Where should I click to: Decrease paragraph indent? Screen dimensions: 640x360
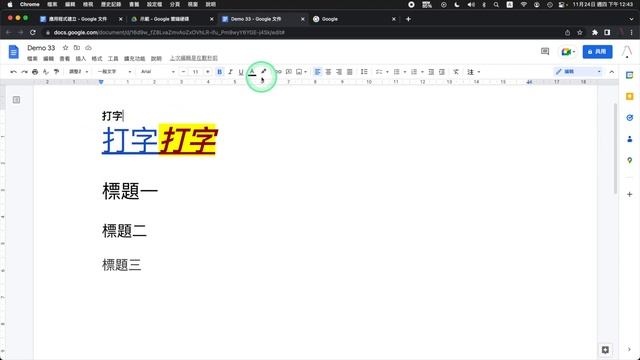click(431, 72)
